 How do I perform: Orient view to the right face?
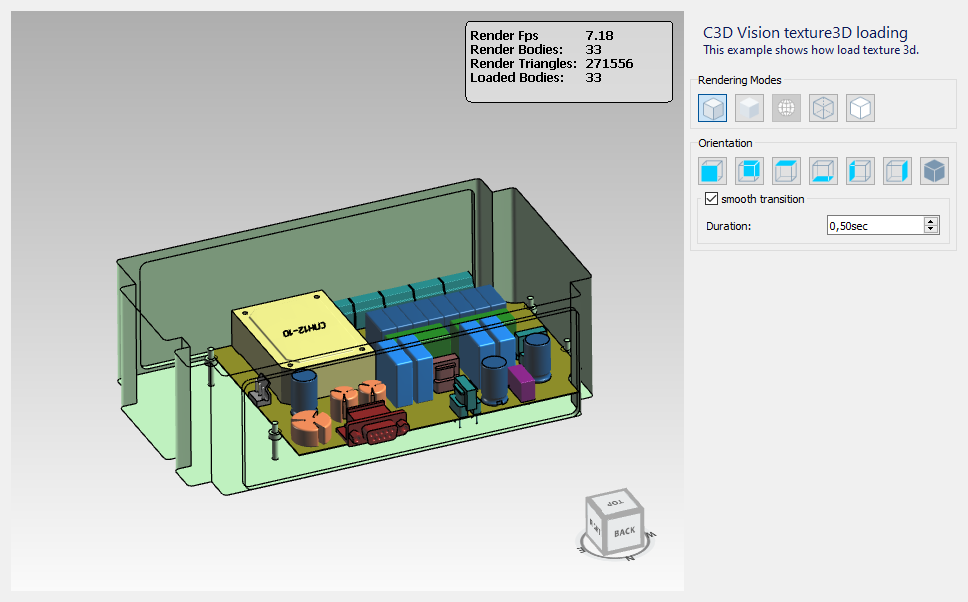898,171
